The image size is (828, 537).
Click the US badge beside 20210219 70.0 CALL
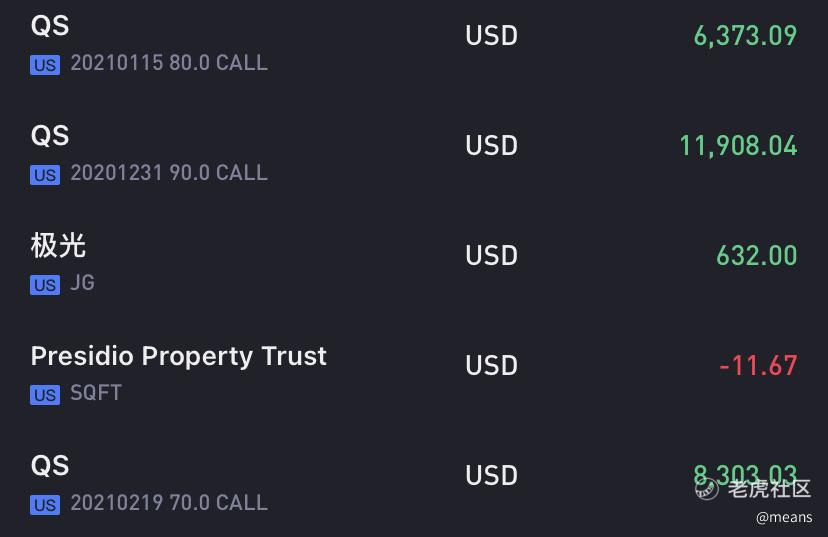tap(45, 505)
